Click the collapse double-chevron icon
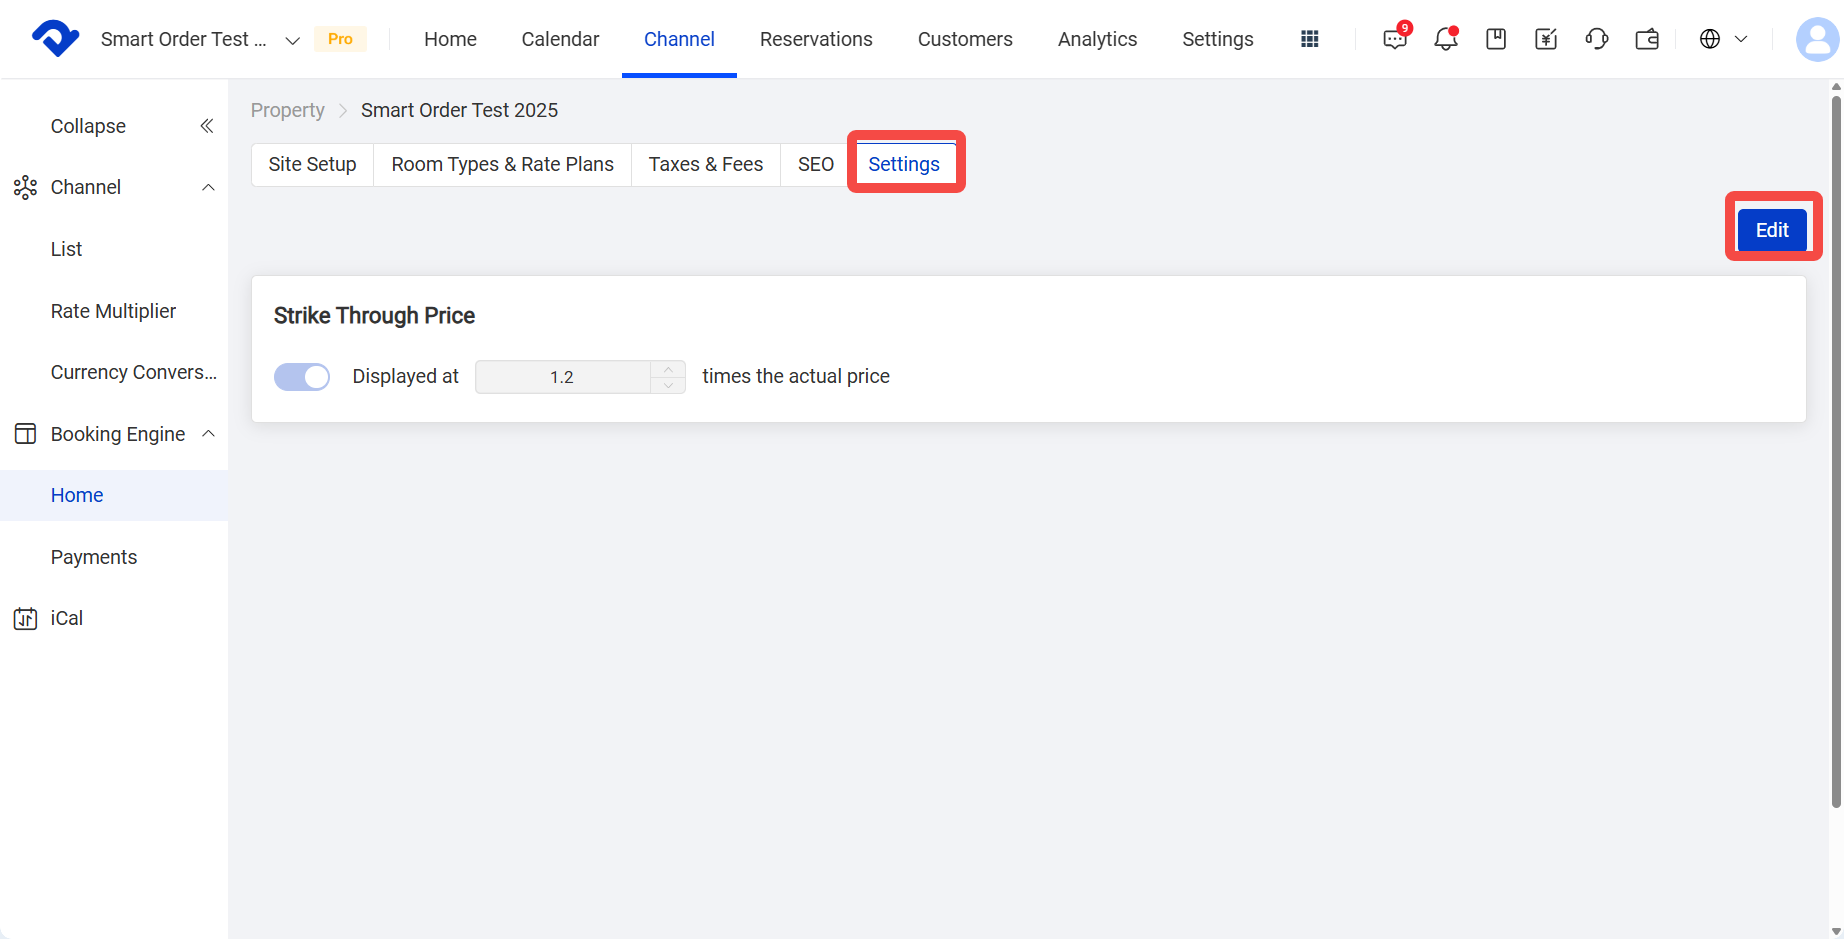The height and width of the screenshot is (939, 1844). click(207, 126)
